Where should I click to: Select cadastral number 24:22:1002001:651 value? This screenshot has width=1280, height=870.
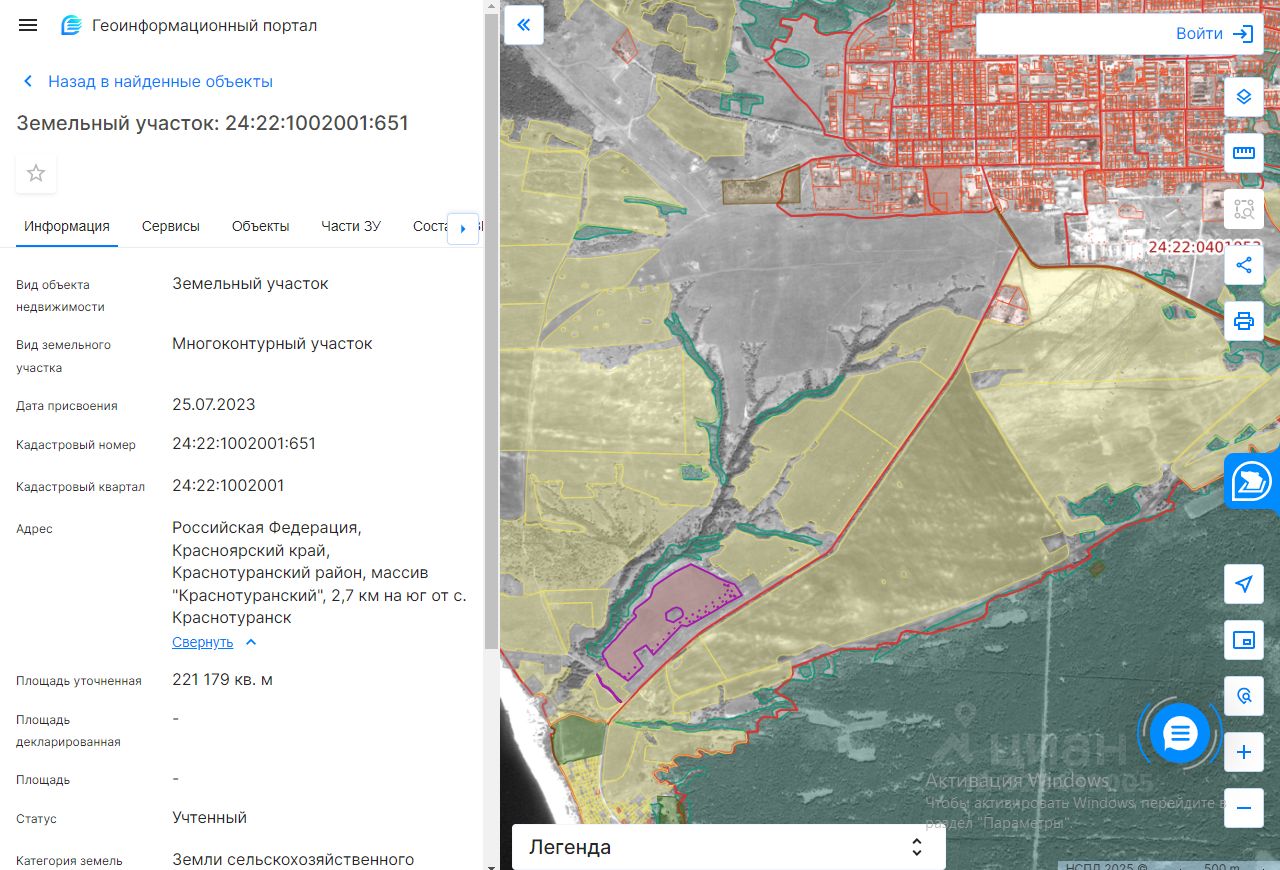[244, 443]
